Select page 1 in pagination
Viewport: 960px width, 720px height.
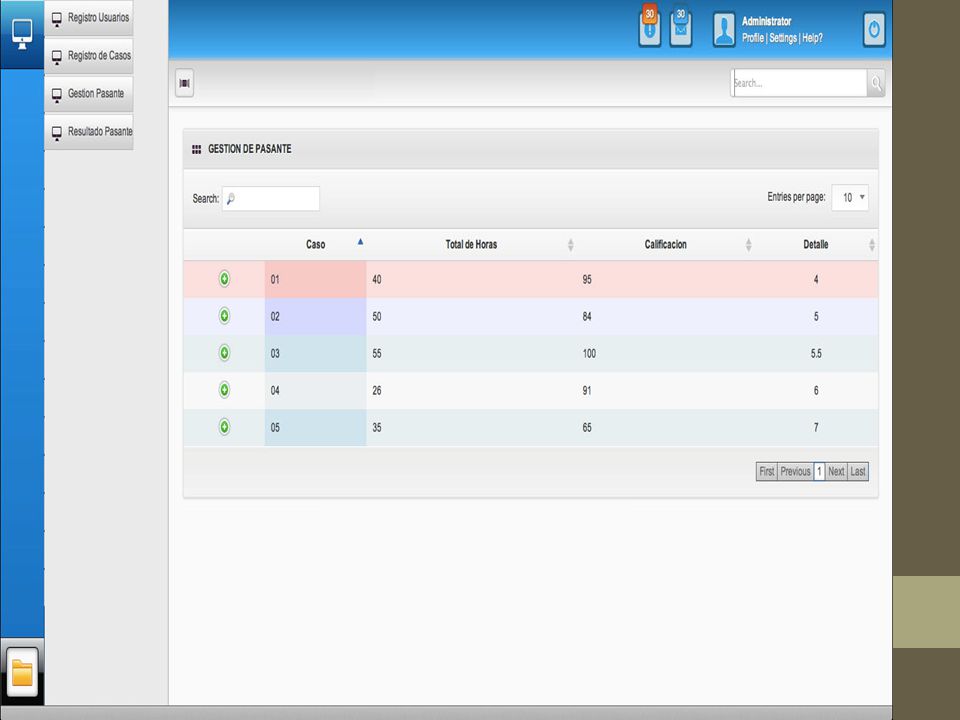click(x=819, y=471)
